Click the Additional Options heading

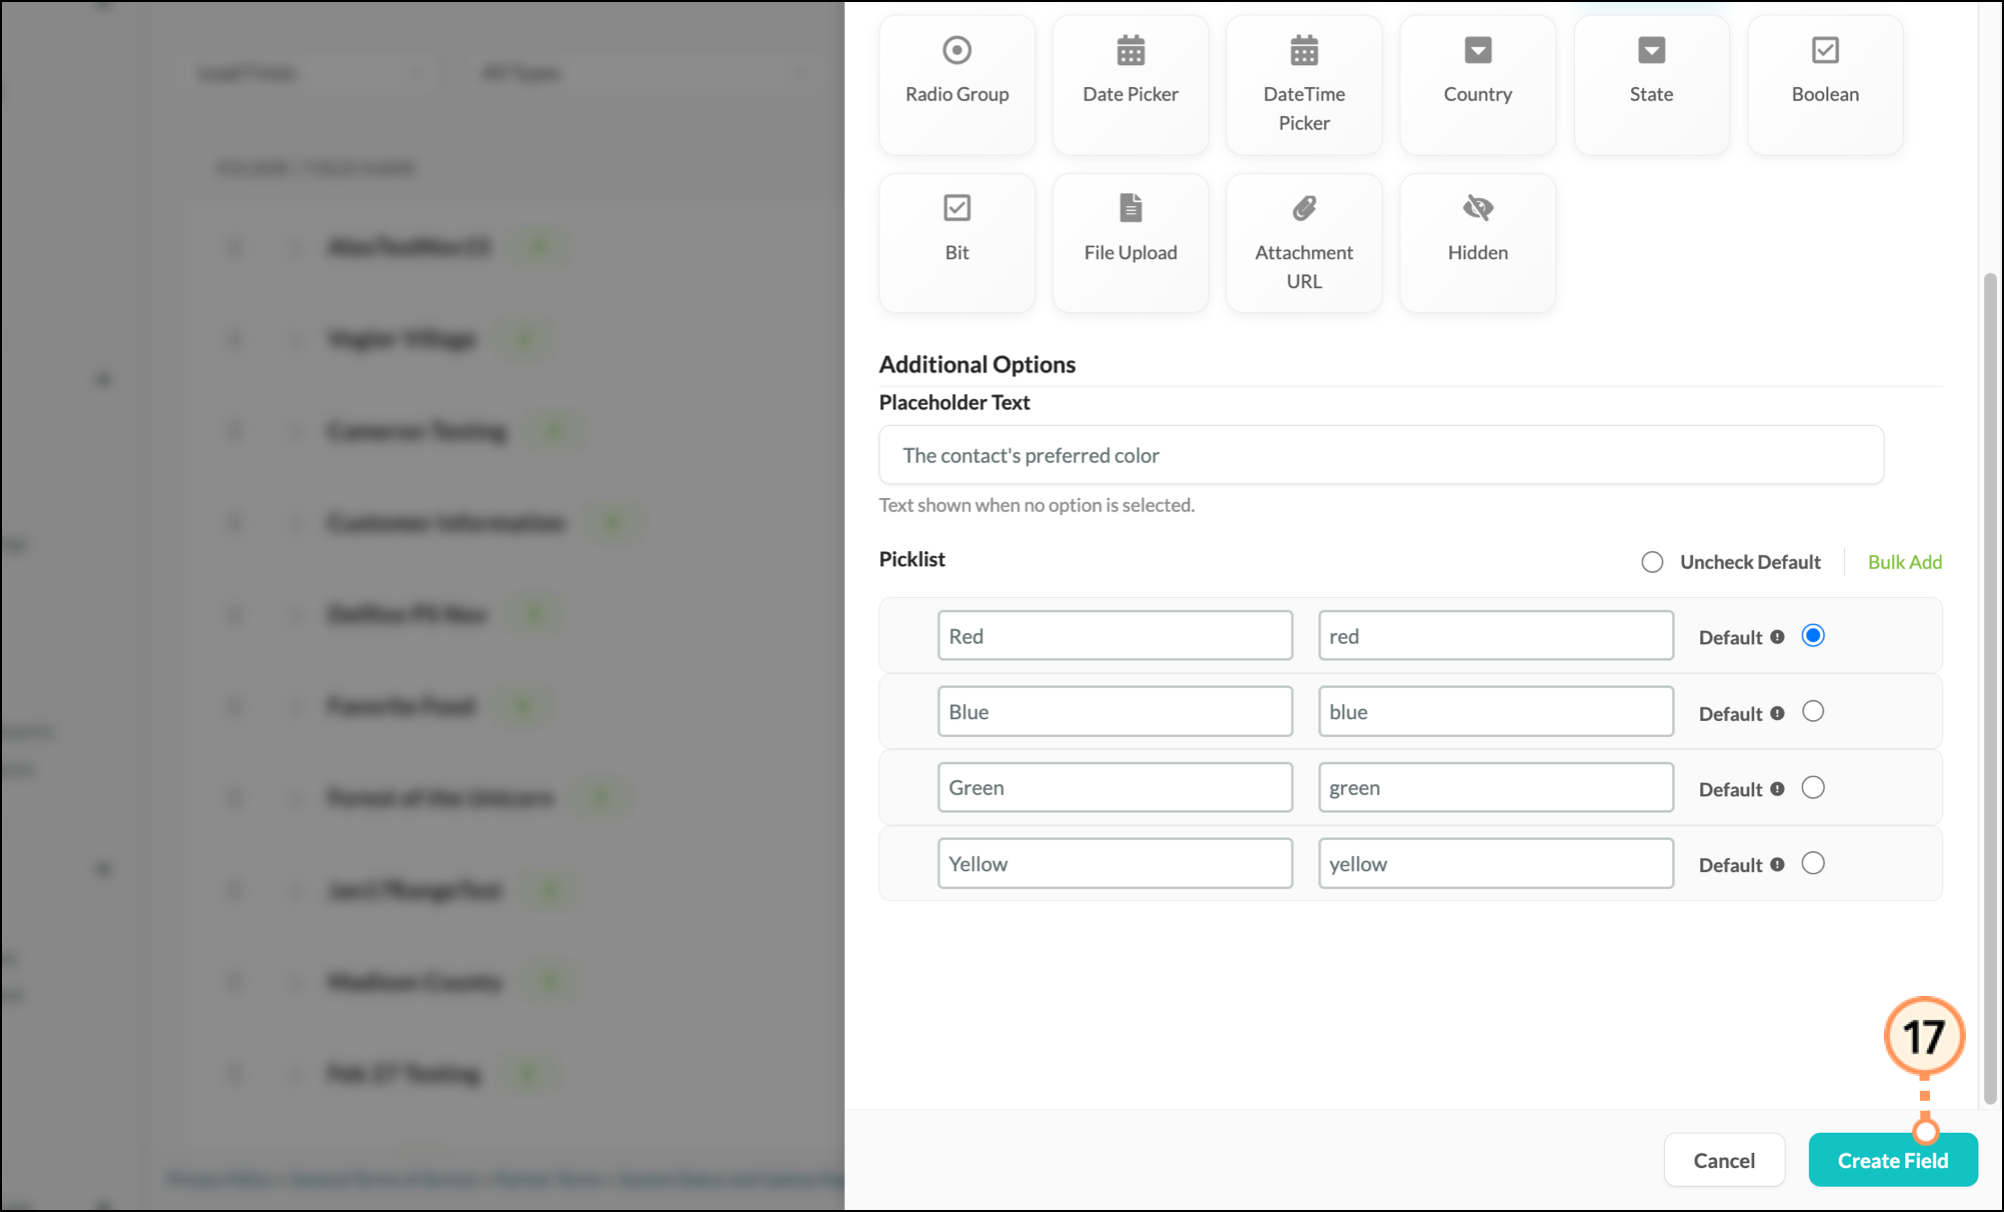(x=977, y=364)
